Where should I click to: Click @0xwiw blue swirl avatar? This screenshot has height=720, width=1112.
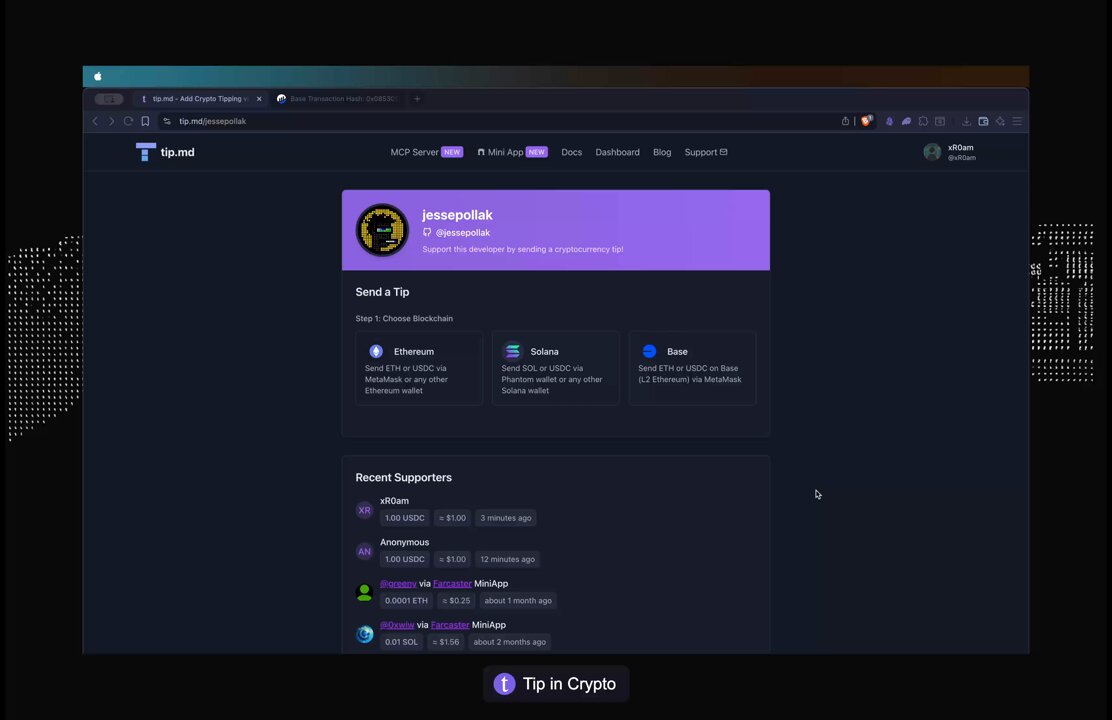click(x=365, y=634)
